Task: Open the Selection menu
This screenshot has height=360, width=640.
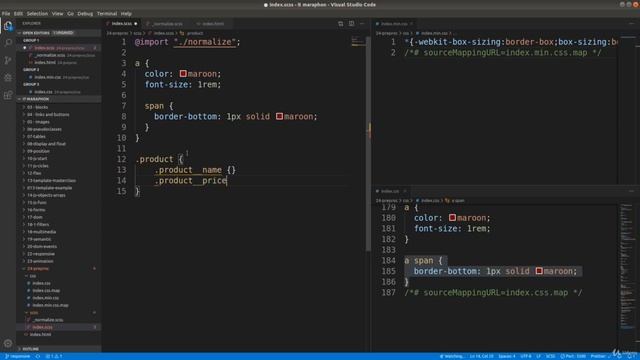Action: 37,13
